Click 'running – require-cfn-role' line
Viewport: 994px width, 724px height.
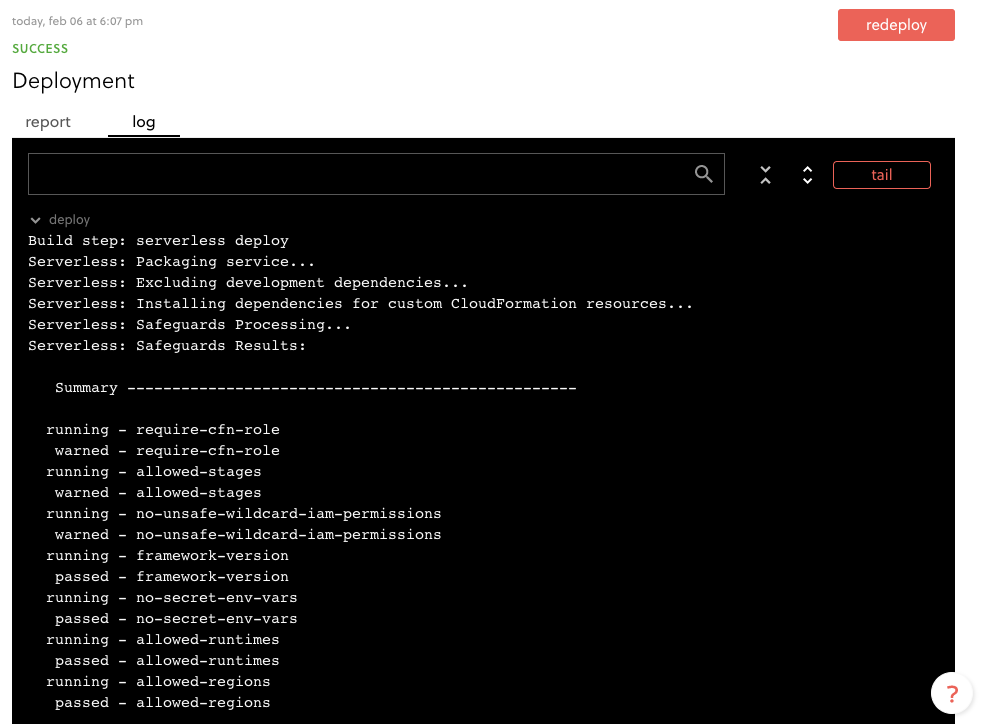(163, 430)
